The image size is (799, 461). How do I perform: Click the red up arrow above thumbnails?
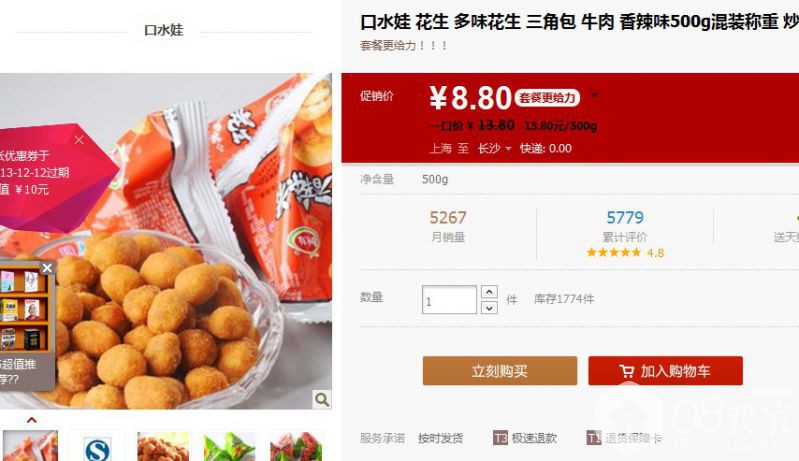[32, 420]
